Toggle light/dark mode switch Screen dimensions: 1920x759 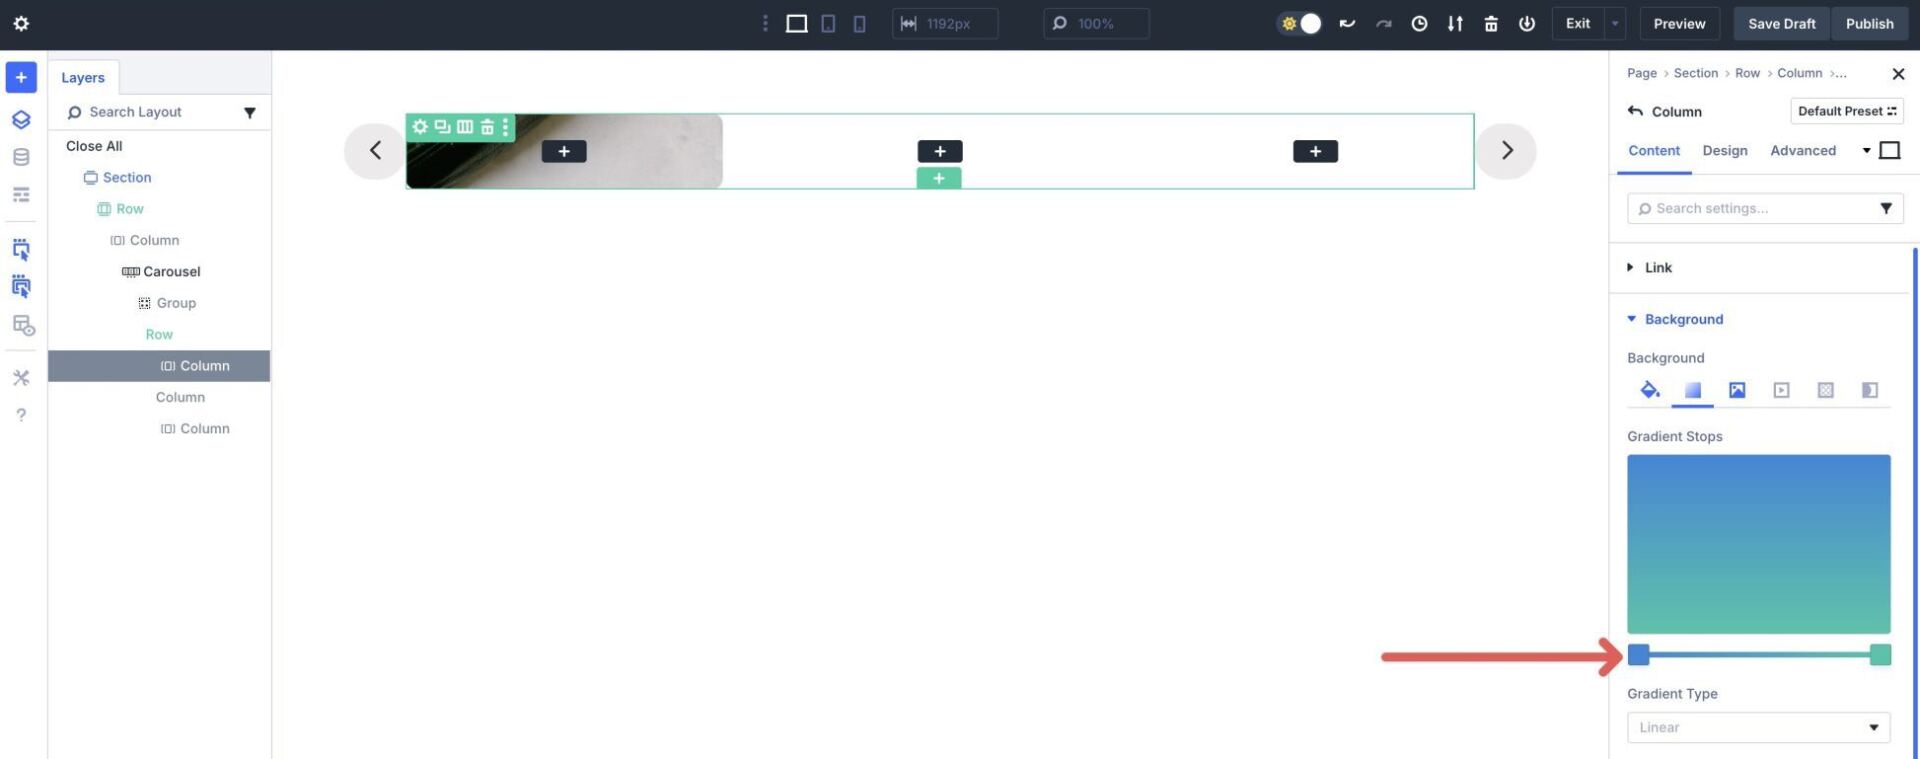tap(1300, 24)
